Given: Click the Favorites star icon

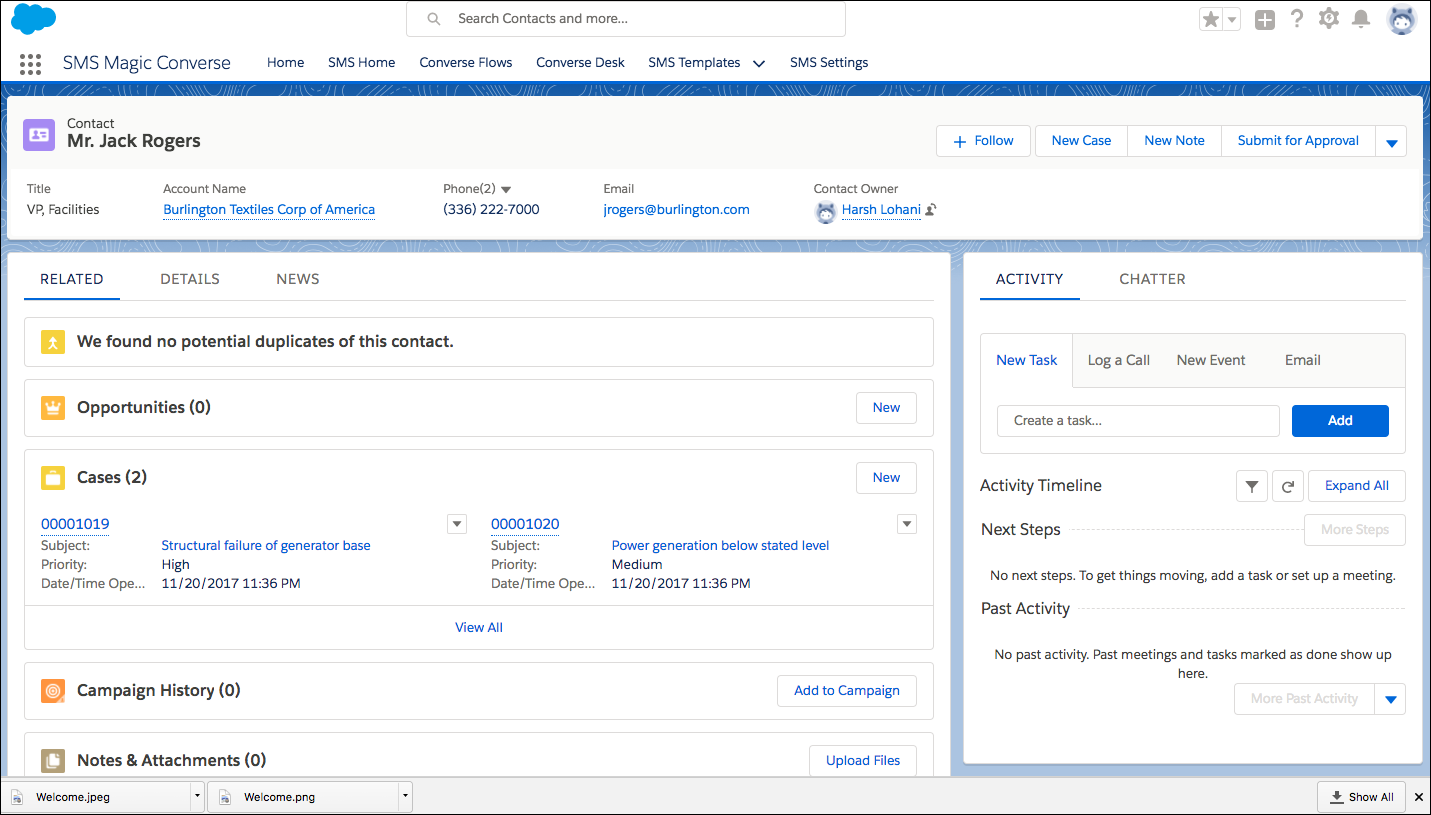Looking at the screenshot, I should click(x=1211, y=19).
